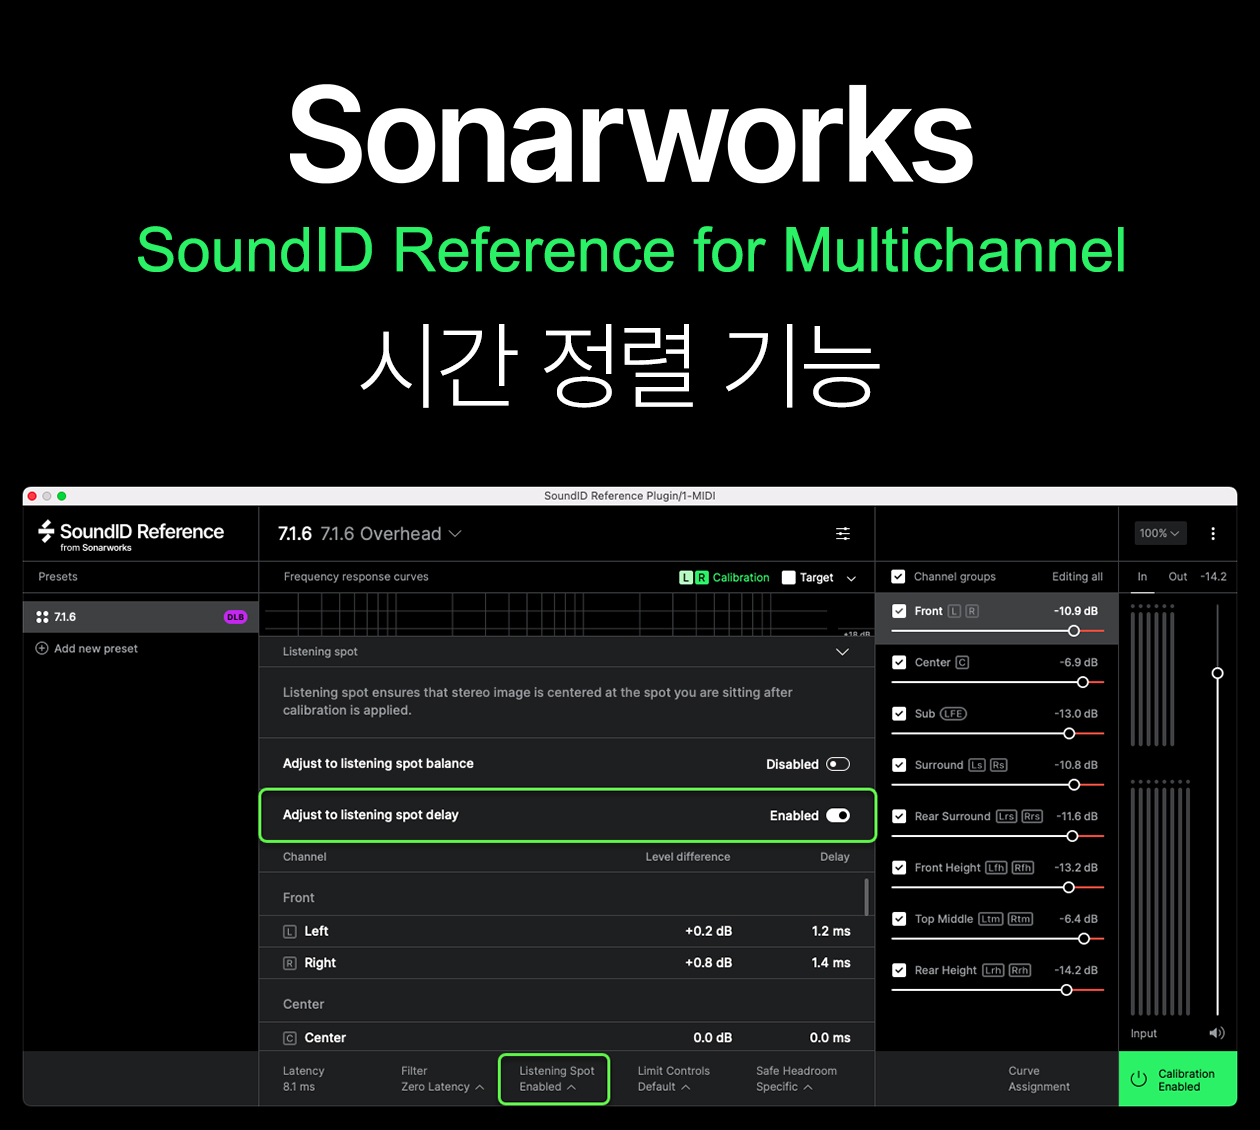Uncheck the Rear Surround checkbox

point(899,816)
